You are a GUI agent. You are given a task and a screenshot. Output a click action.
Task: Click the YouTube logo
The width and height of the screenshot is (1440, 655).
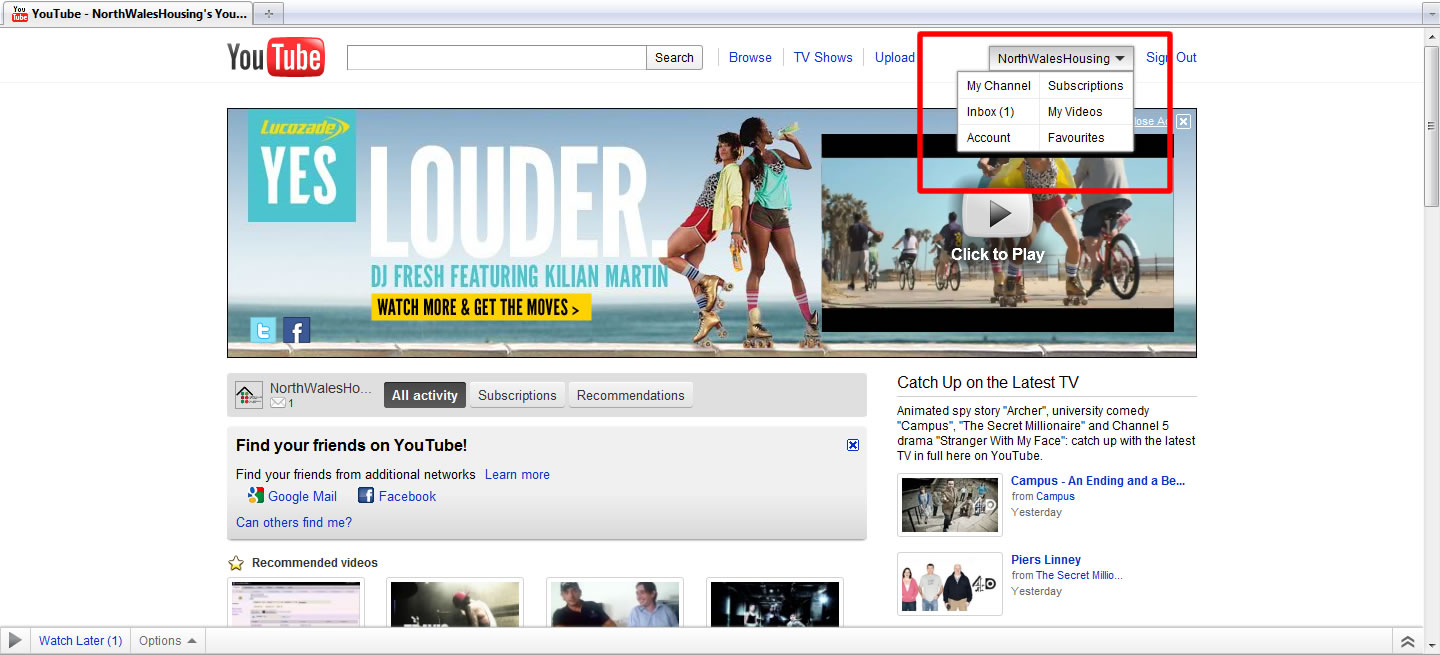(275, 58)
